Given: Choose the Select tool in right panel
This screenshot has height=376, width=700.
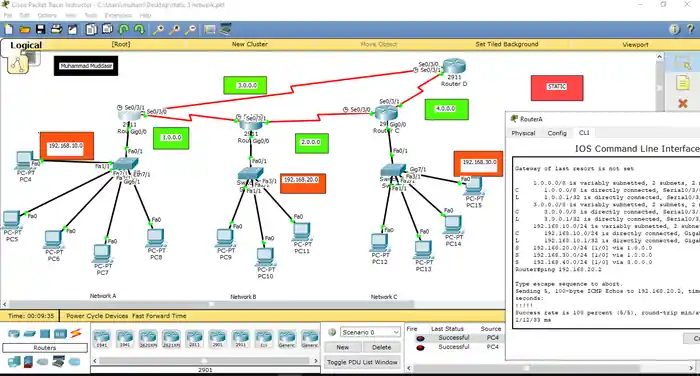Looking at the screenshot, I should click(x=683, y=63).
